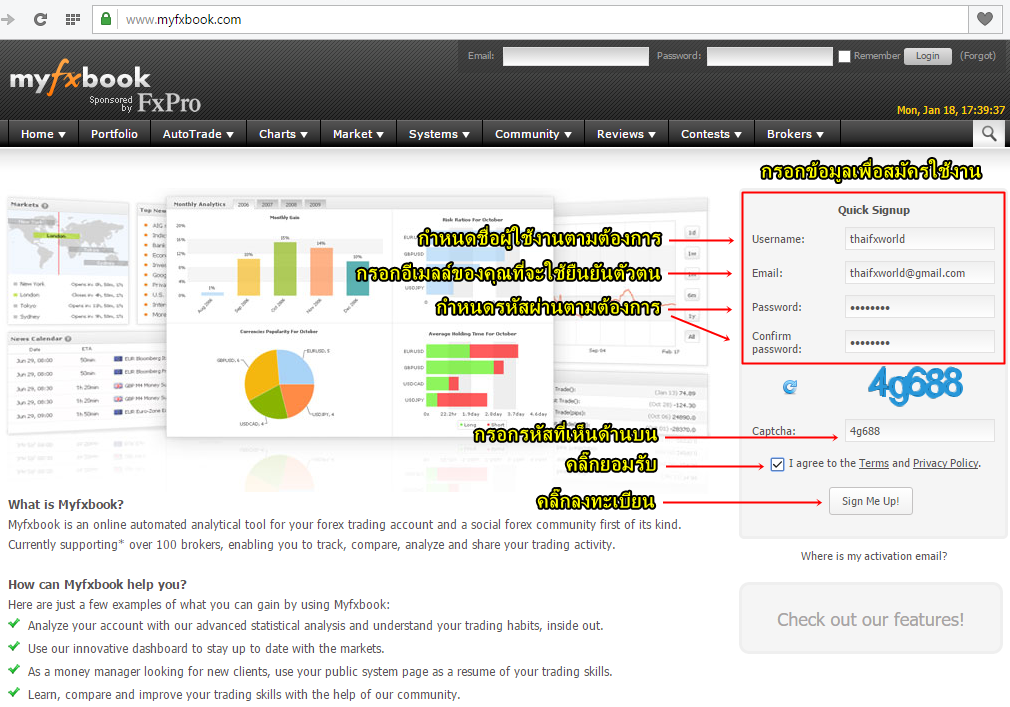This screenshot has height=707, width=1010.
Task: Click the signup Username field
Action: [919, 239]
